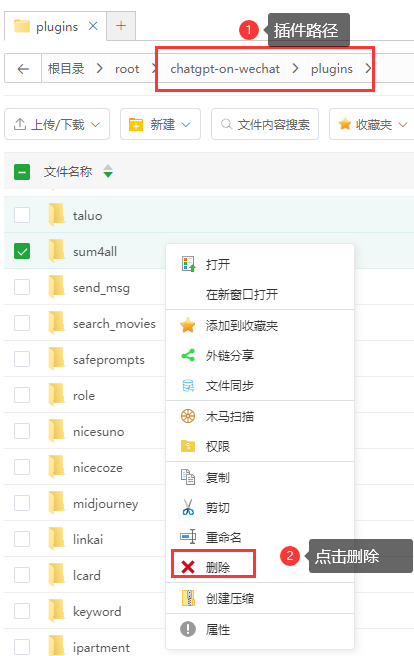The height and width of the screenshot is (656, 414).
Task: Open the midjourney folder
Action: [105, 504]
